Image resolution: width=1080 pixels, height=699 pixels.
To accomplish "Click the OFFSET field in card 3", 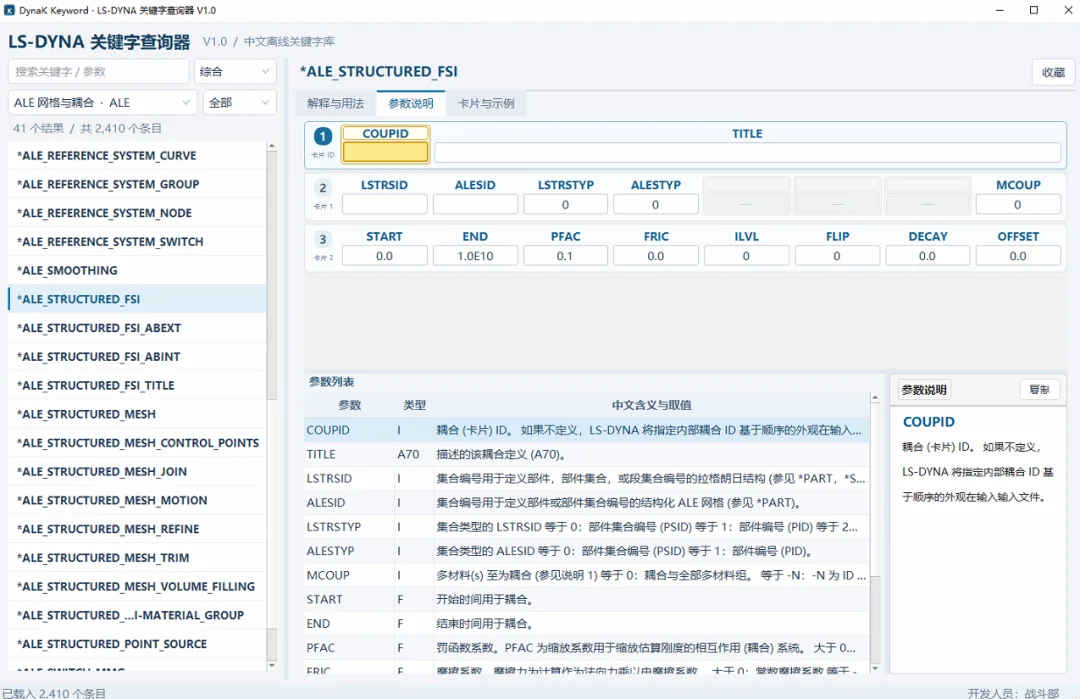I will pyautogui.click(x=1018, y=256).
